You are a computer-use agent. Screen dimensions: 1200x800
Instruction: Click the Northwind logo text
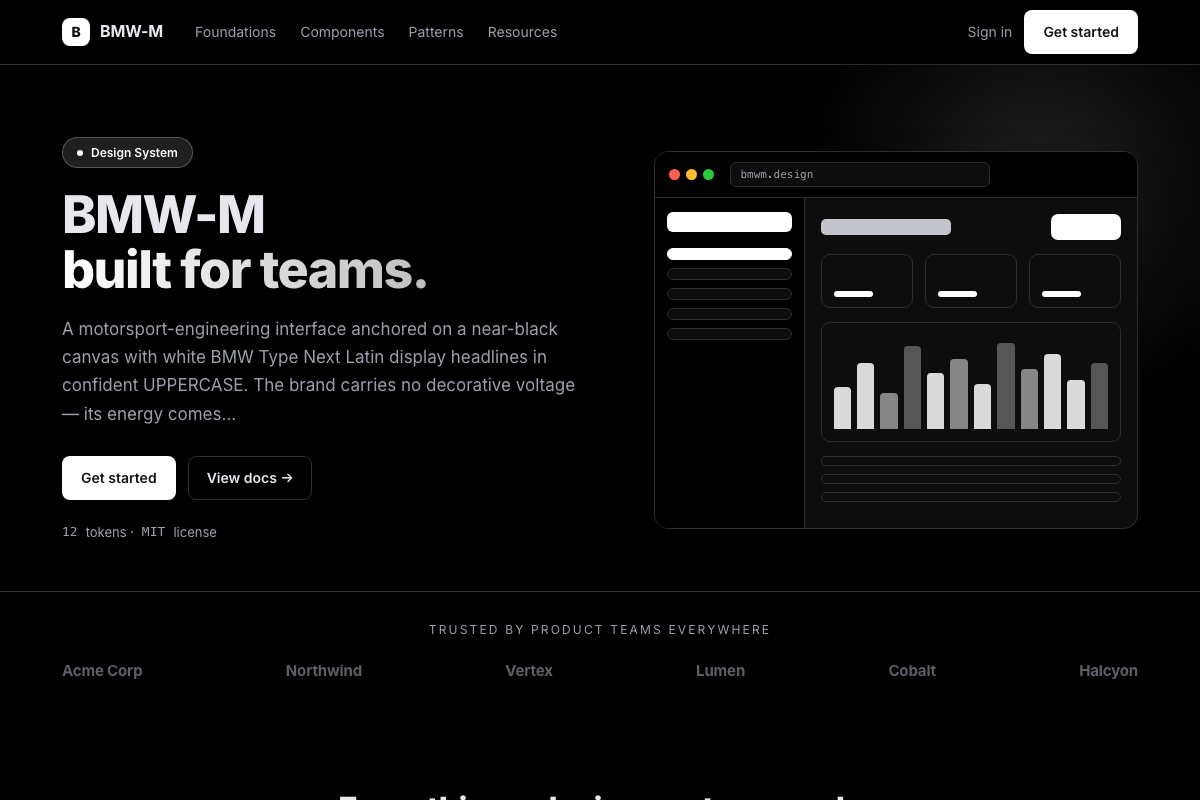[x=324, y=671]
